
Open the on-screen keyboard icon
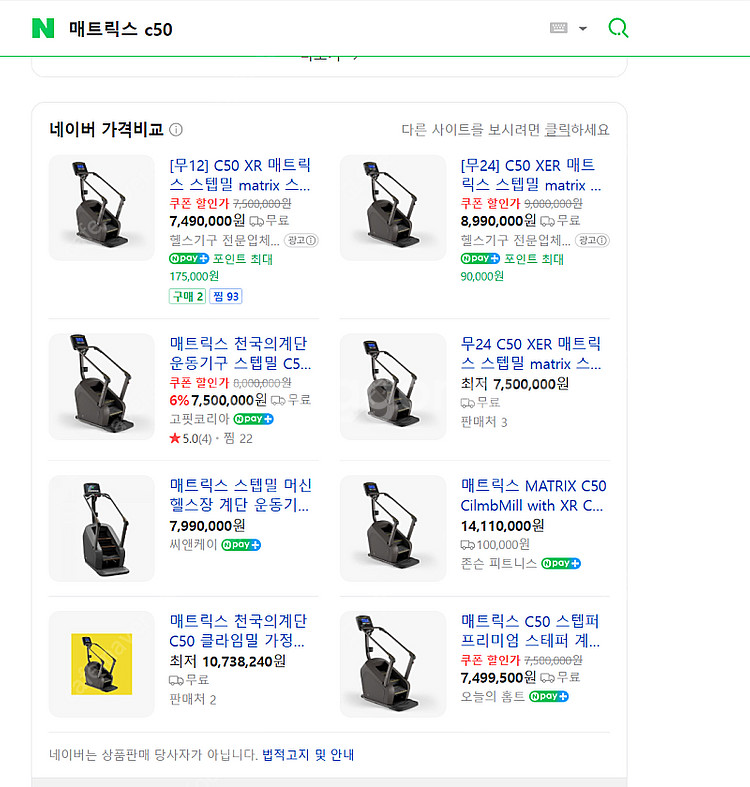(558, 28)
